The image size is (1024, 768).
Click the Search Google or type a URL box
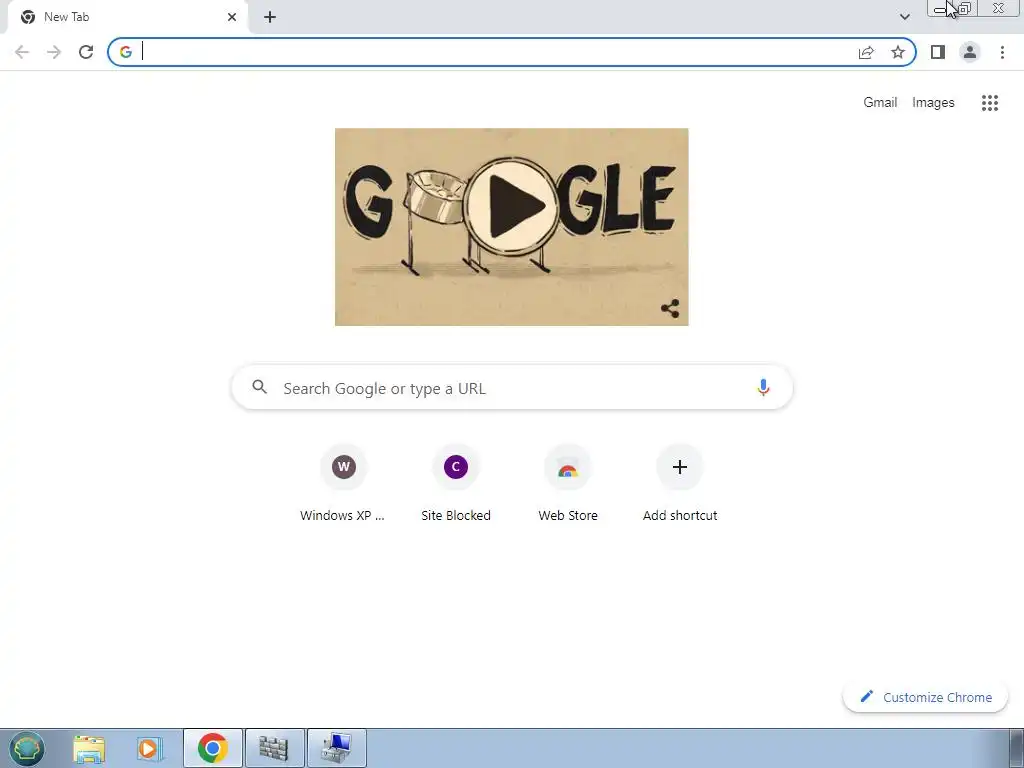pos(512,387)
